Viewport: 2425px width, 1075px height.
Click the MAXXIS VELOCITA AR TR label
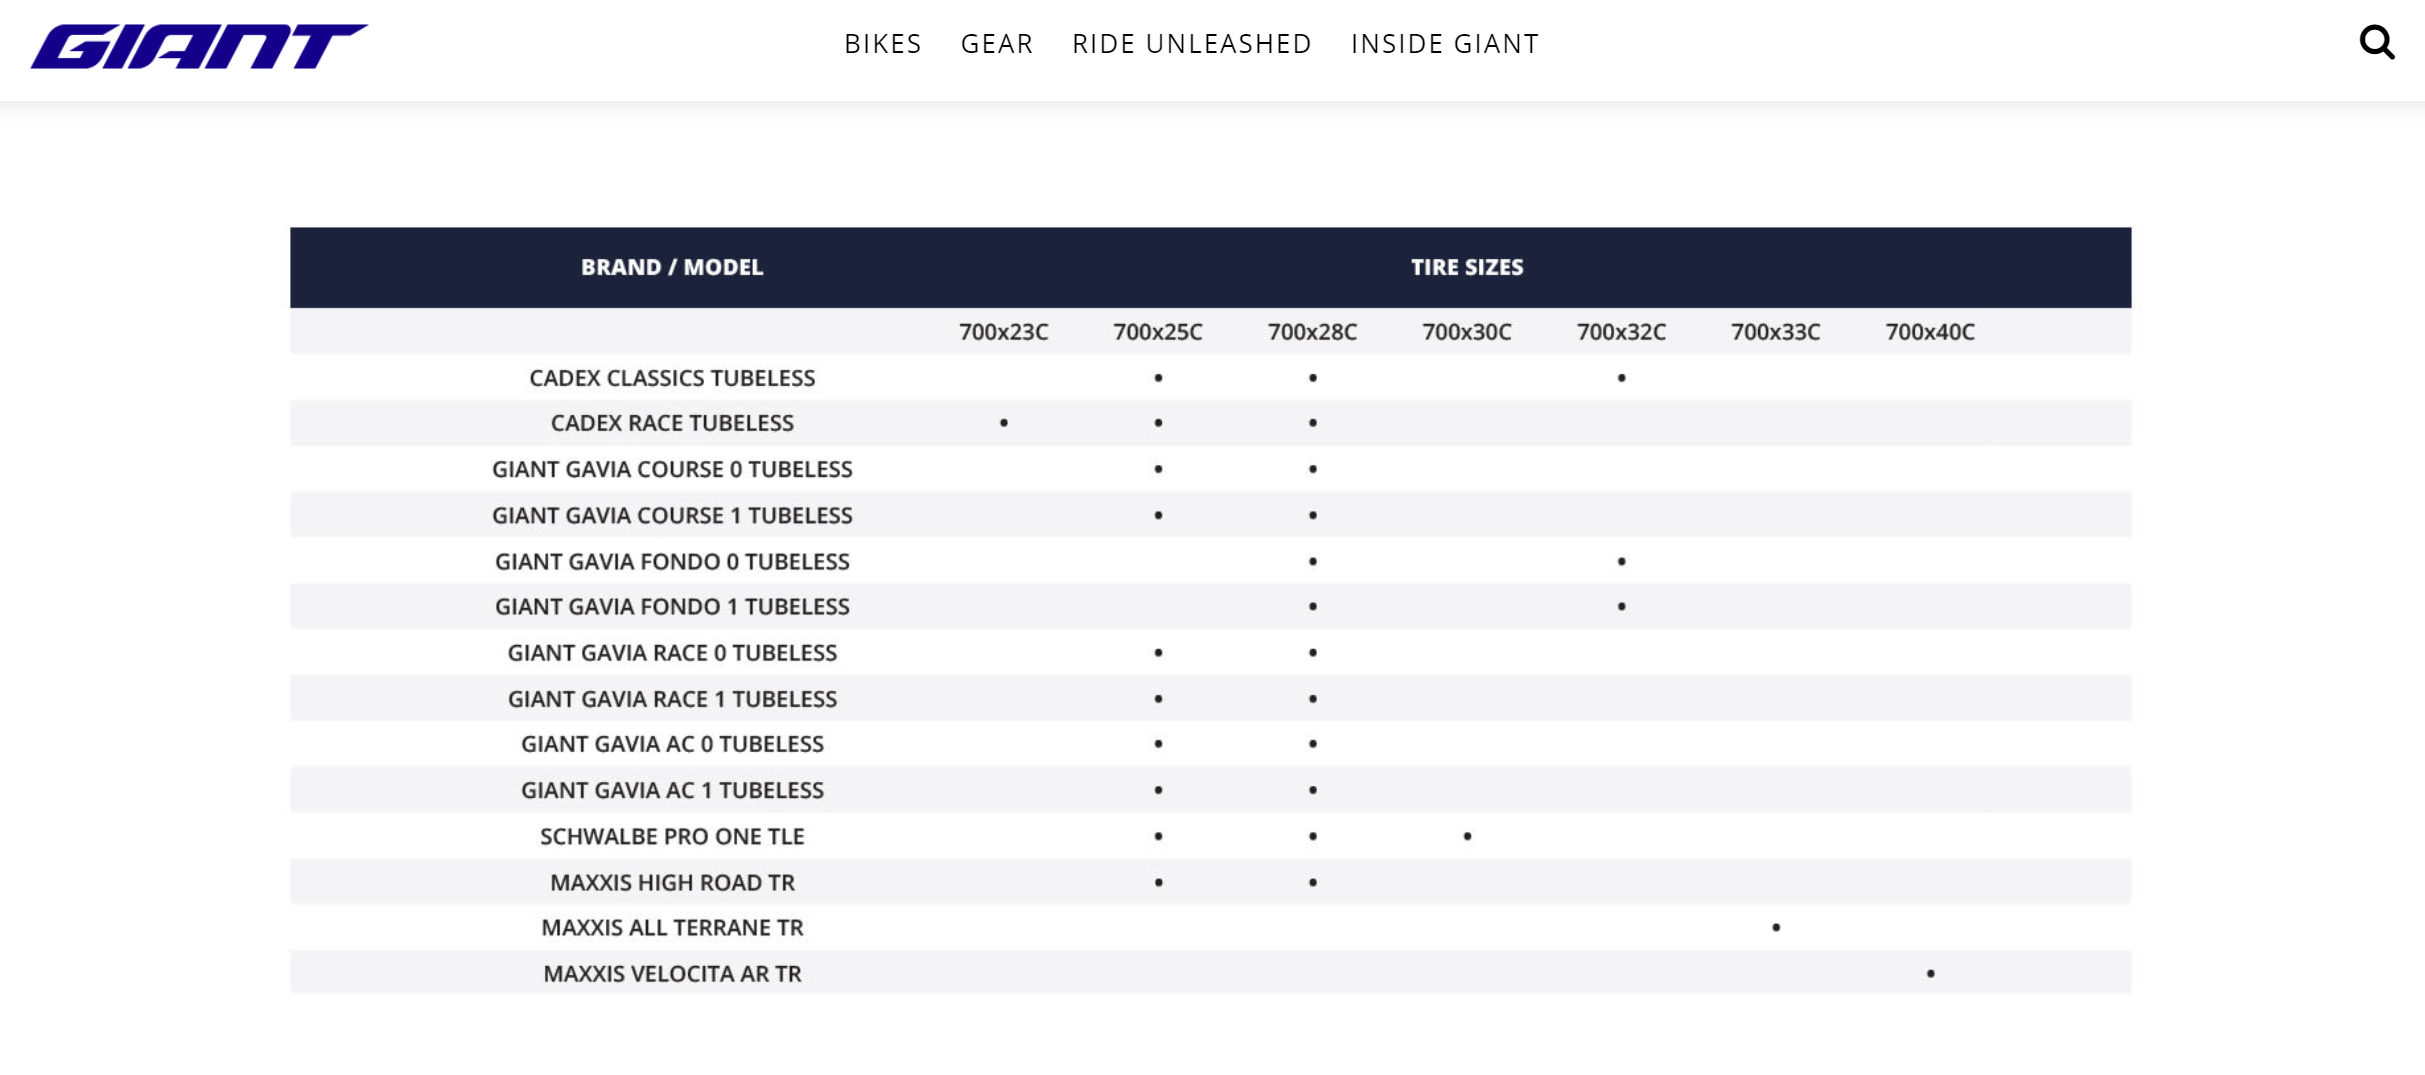672,973
